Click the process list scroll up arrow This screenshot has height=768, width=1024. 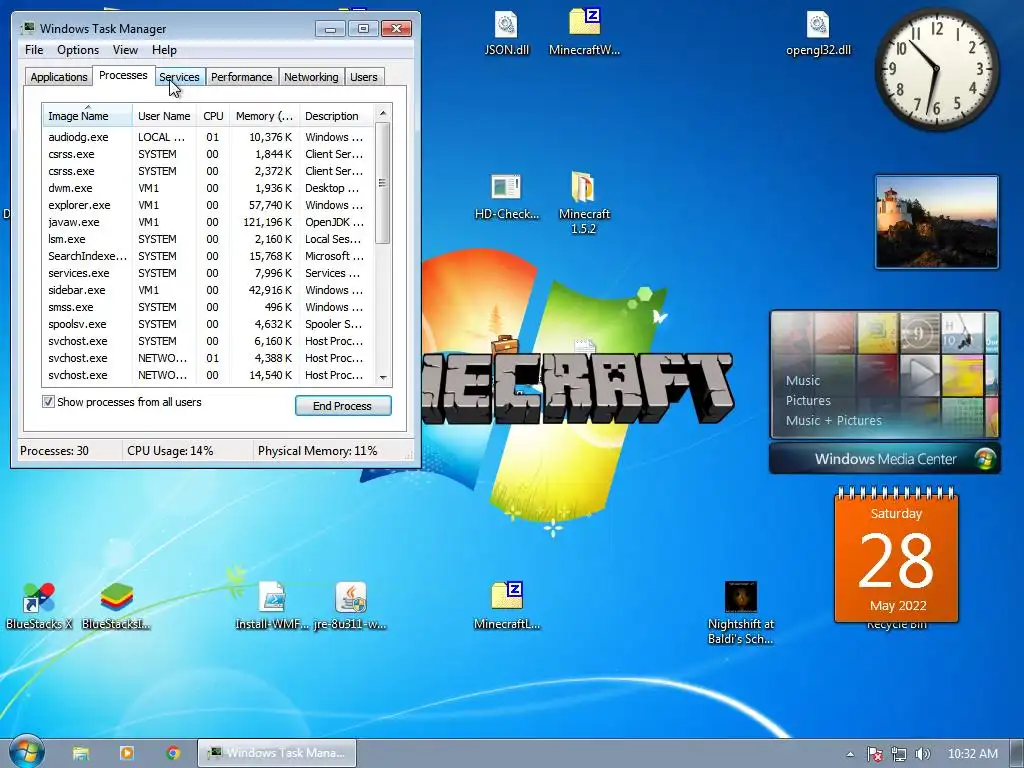coord(383,113)
